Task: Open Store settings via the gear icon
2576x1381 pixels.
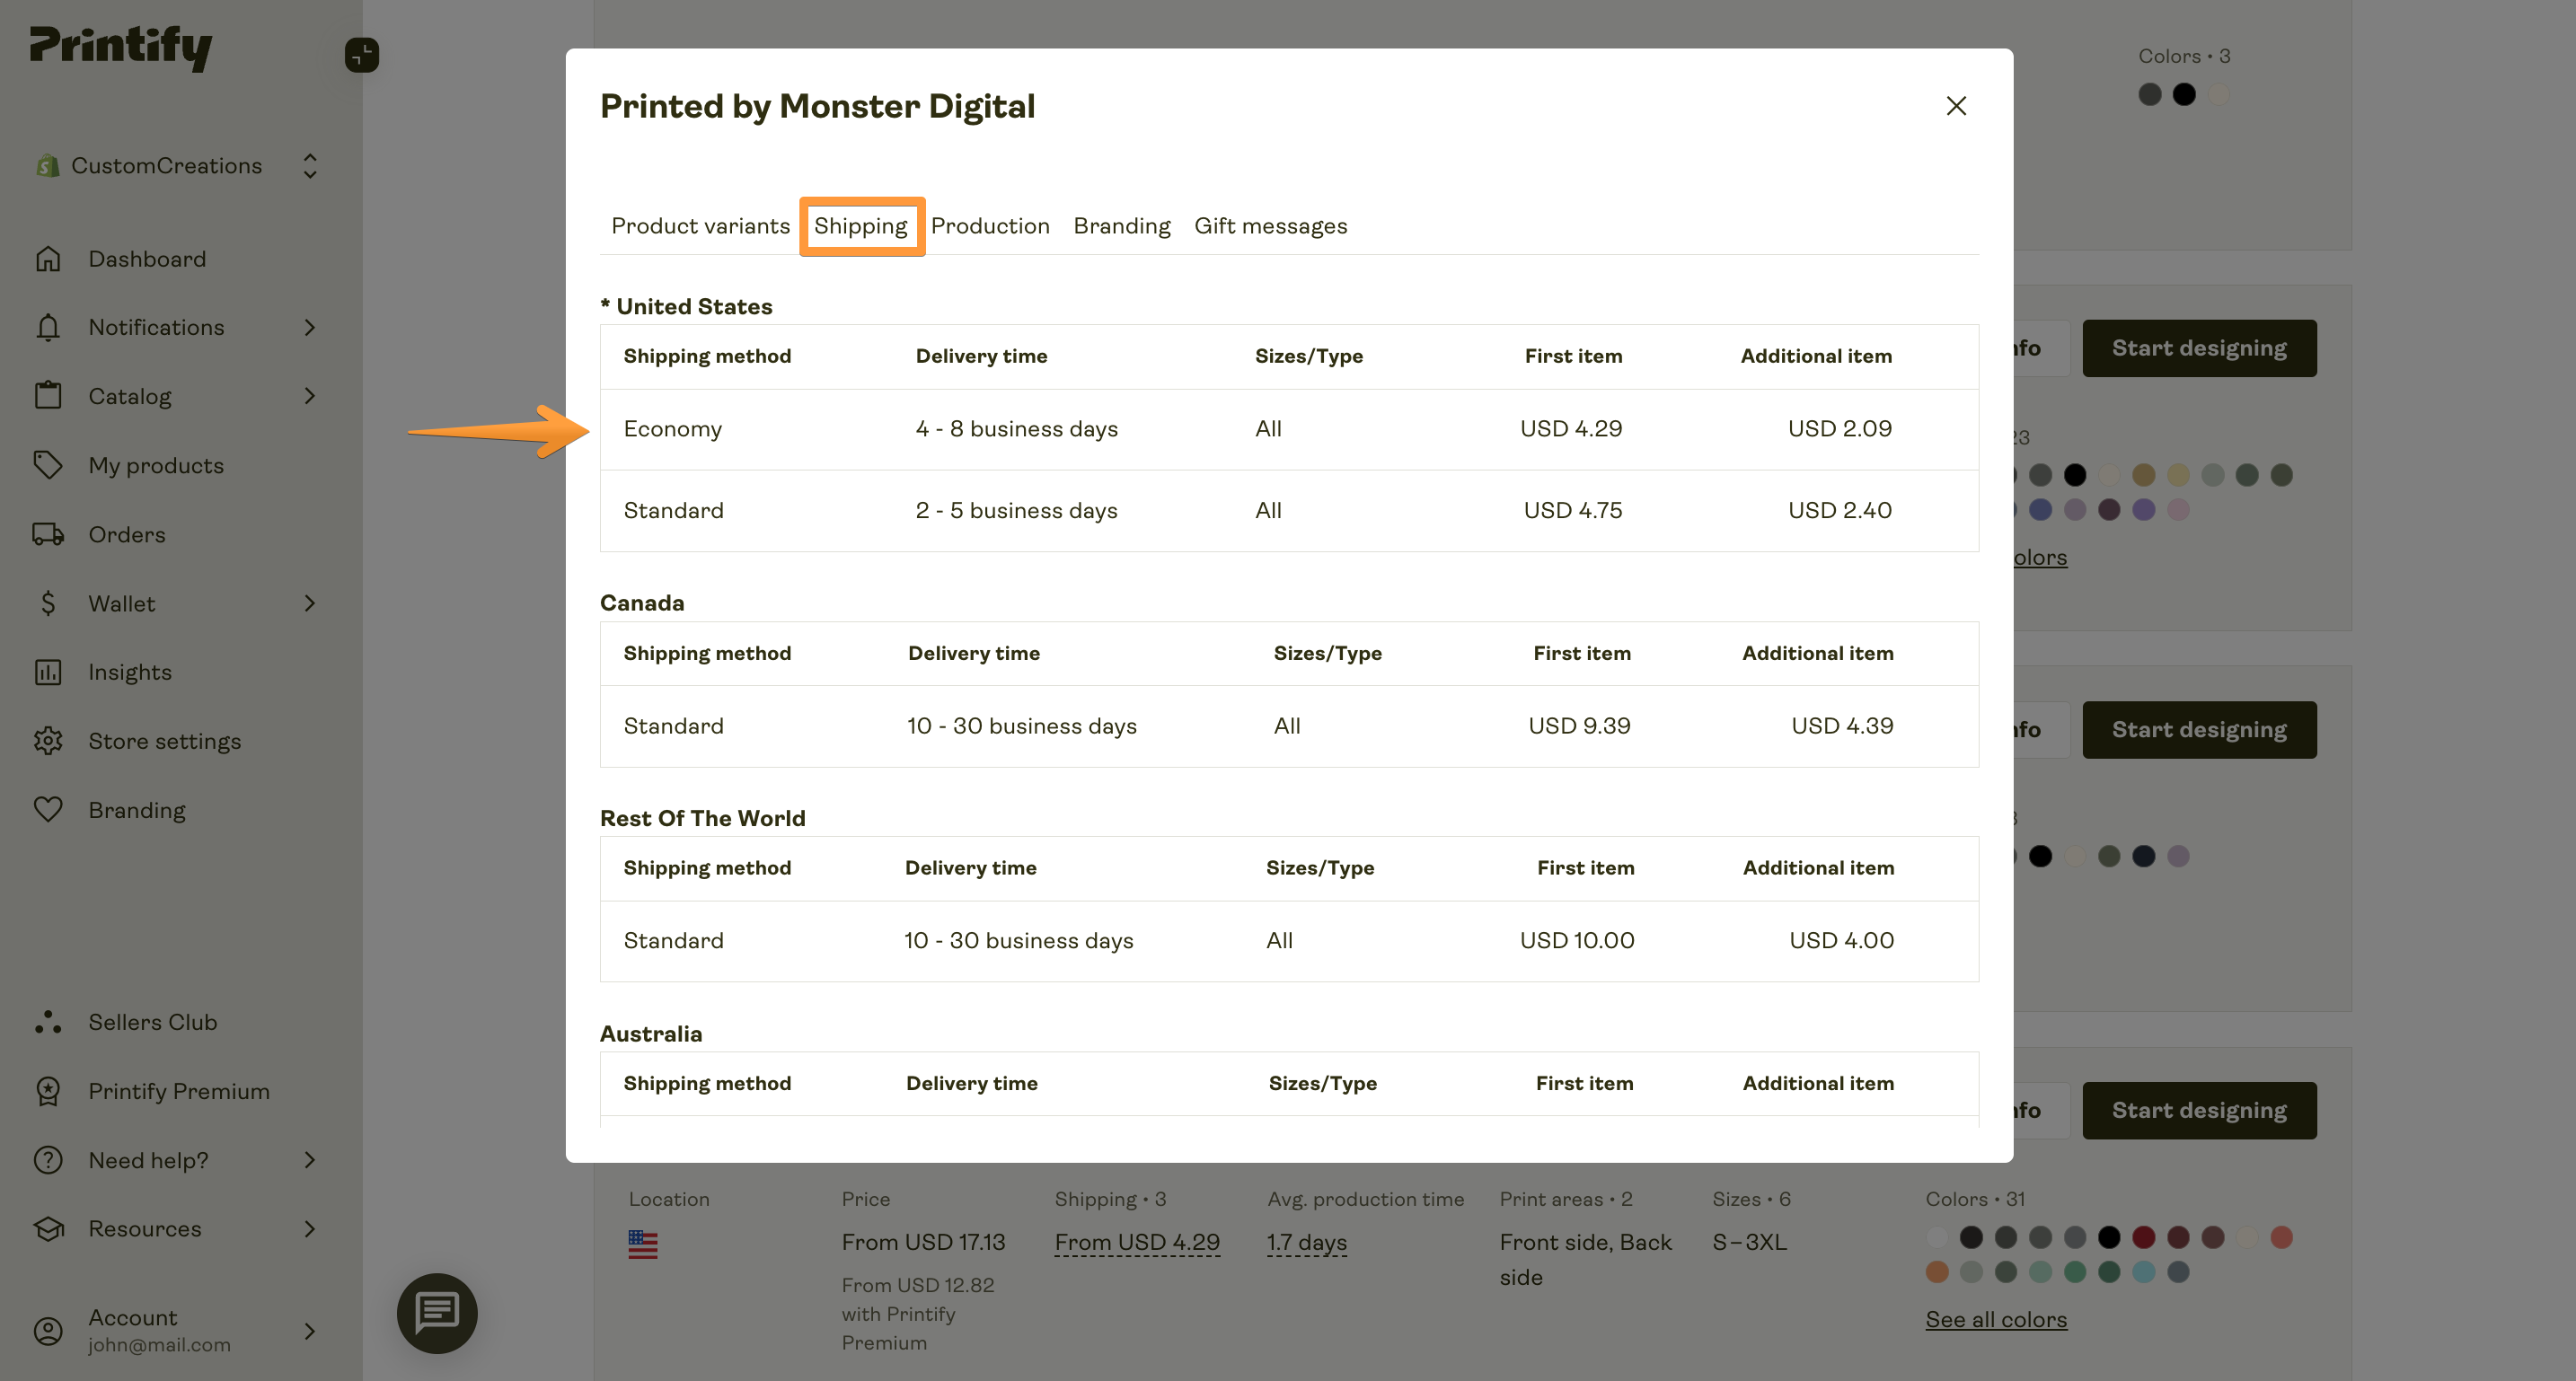Action: pyautogui.click(x=48, y=740)
